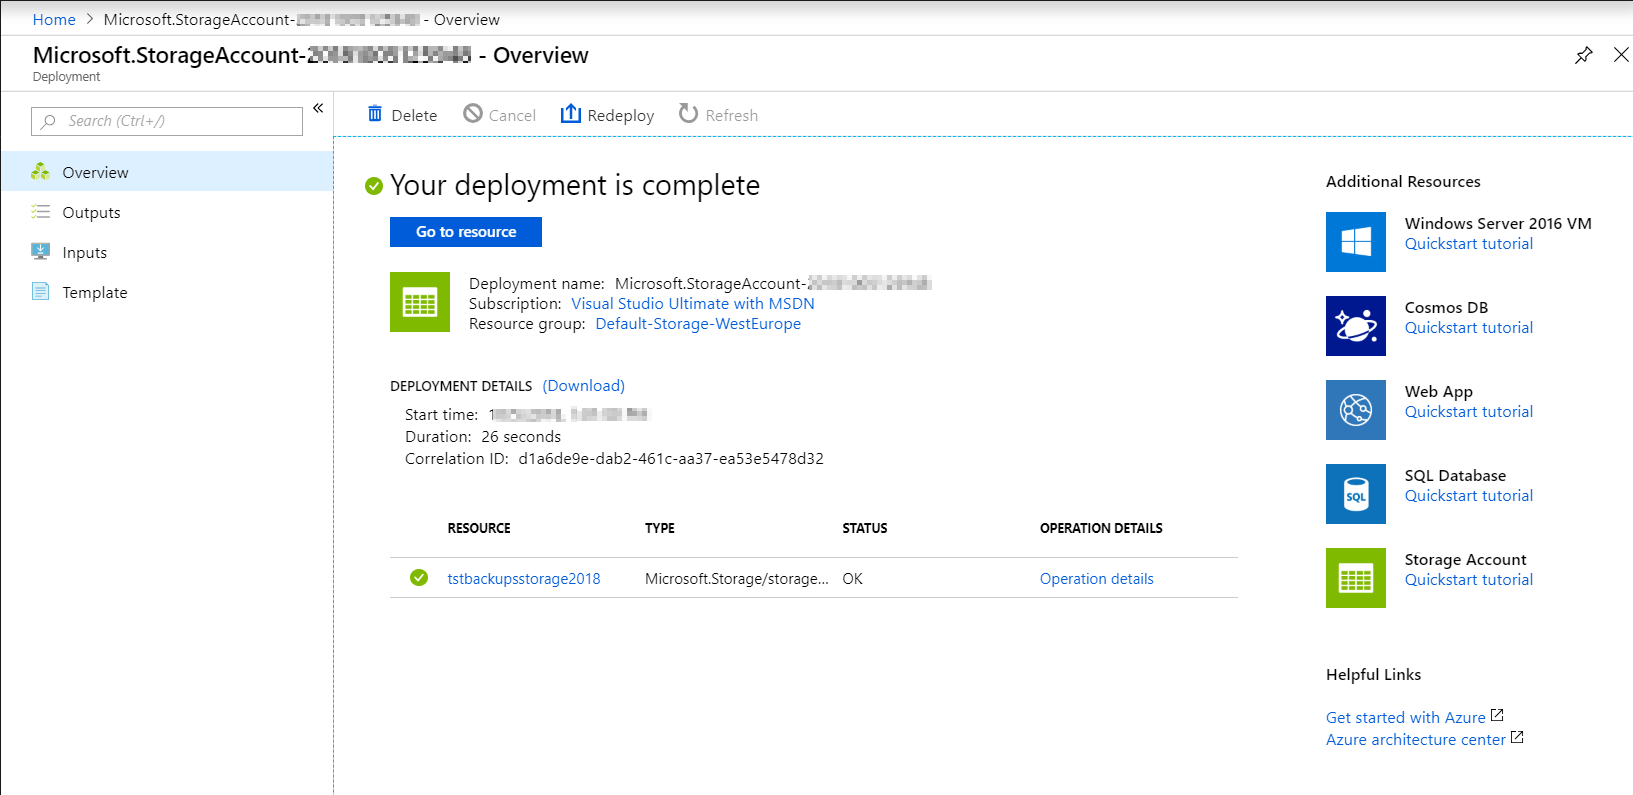The height and width of the screenshot is (795, 1633).
Task: Click the OK status cell
Action: pyautogui.click(x=853, y=579)
